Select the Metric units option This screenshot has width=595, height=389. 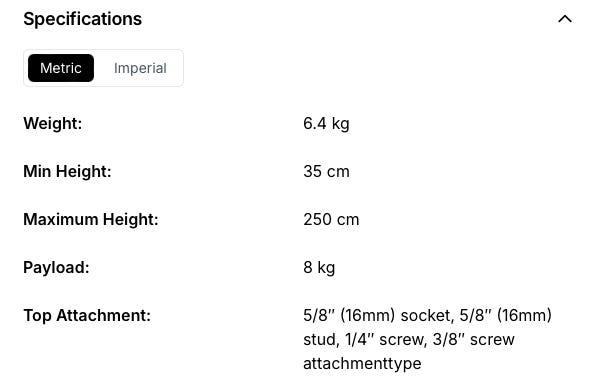click(61, 68)
